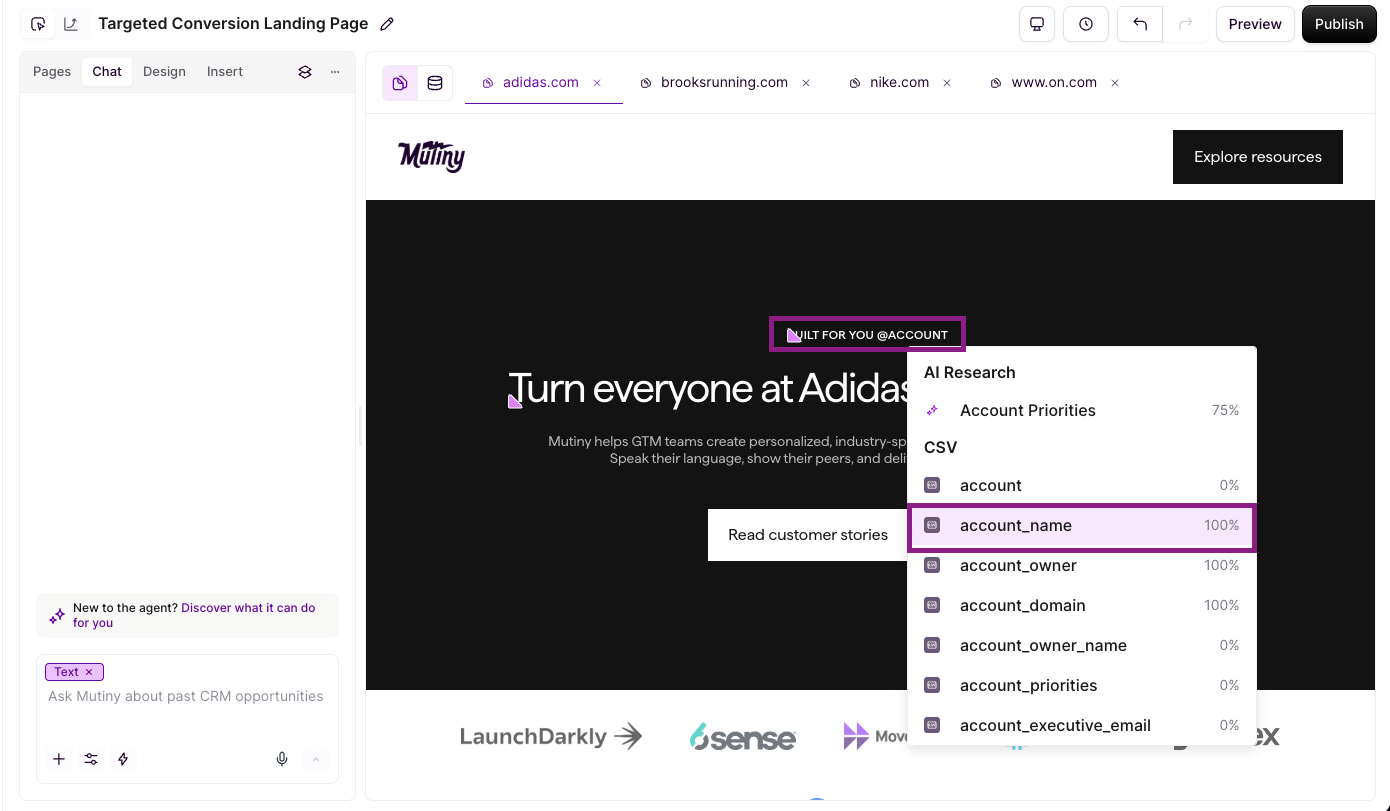The height and width of the screenshot is (811, 1390).
Task: Click the Publish button
Action: pyautogui.click(x=1338, y=24)
